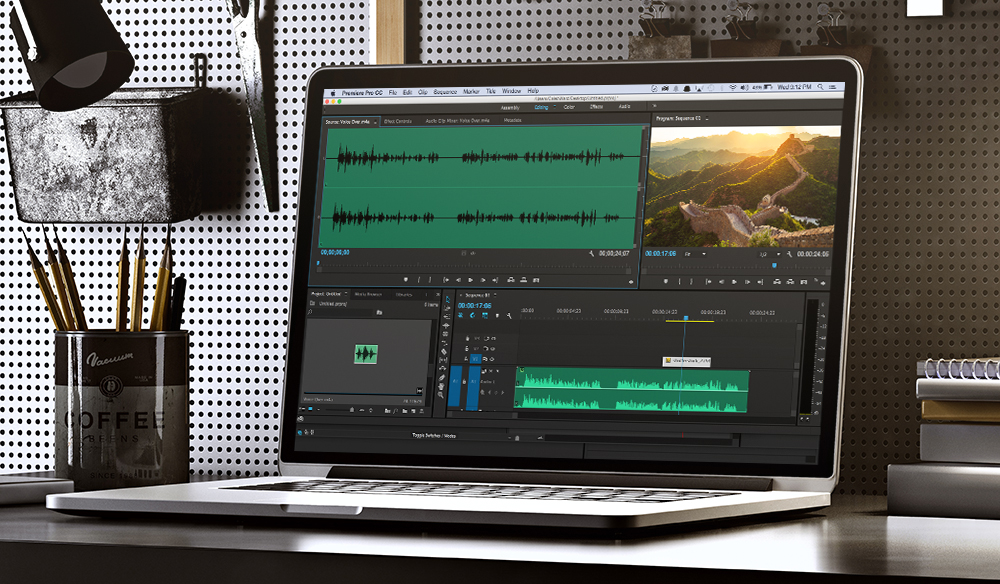Toggle track lock on A1
The width and height of the screenshot is (1000, 584).
[464, 382]
